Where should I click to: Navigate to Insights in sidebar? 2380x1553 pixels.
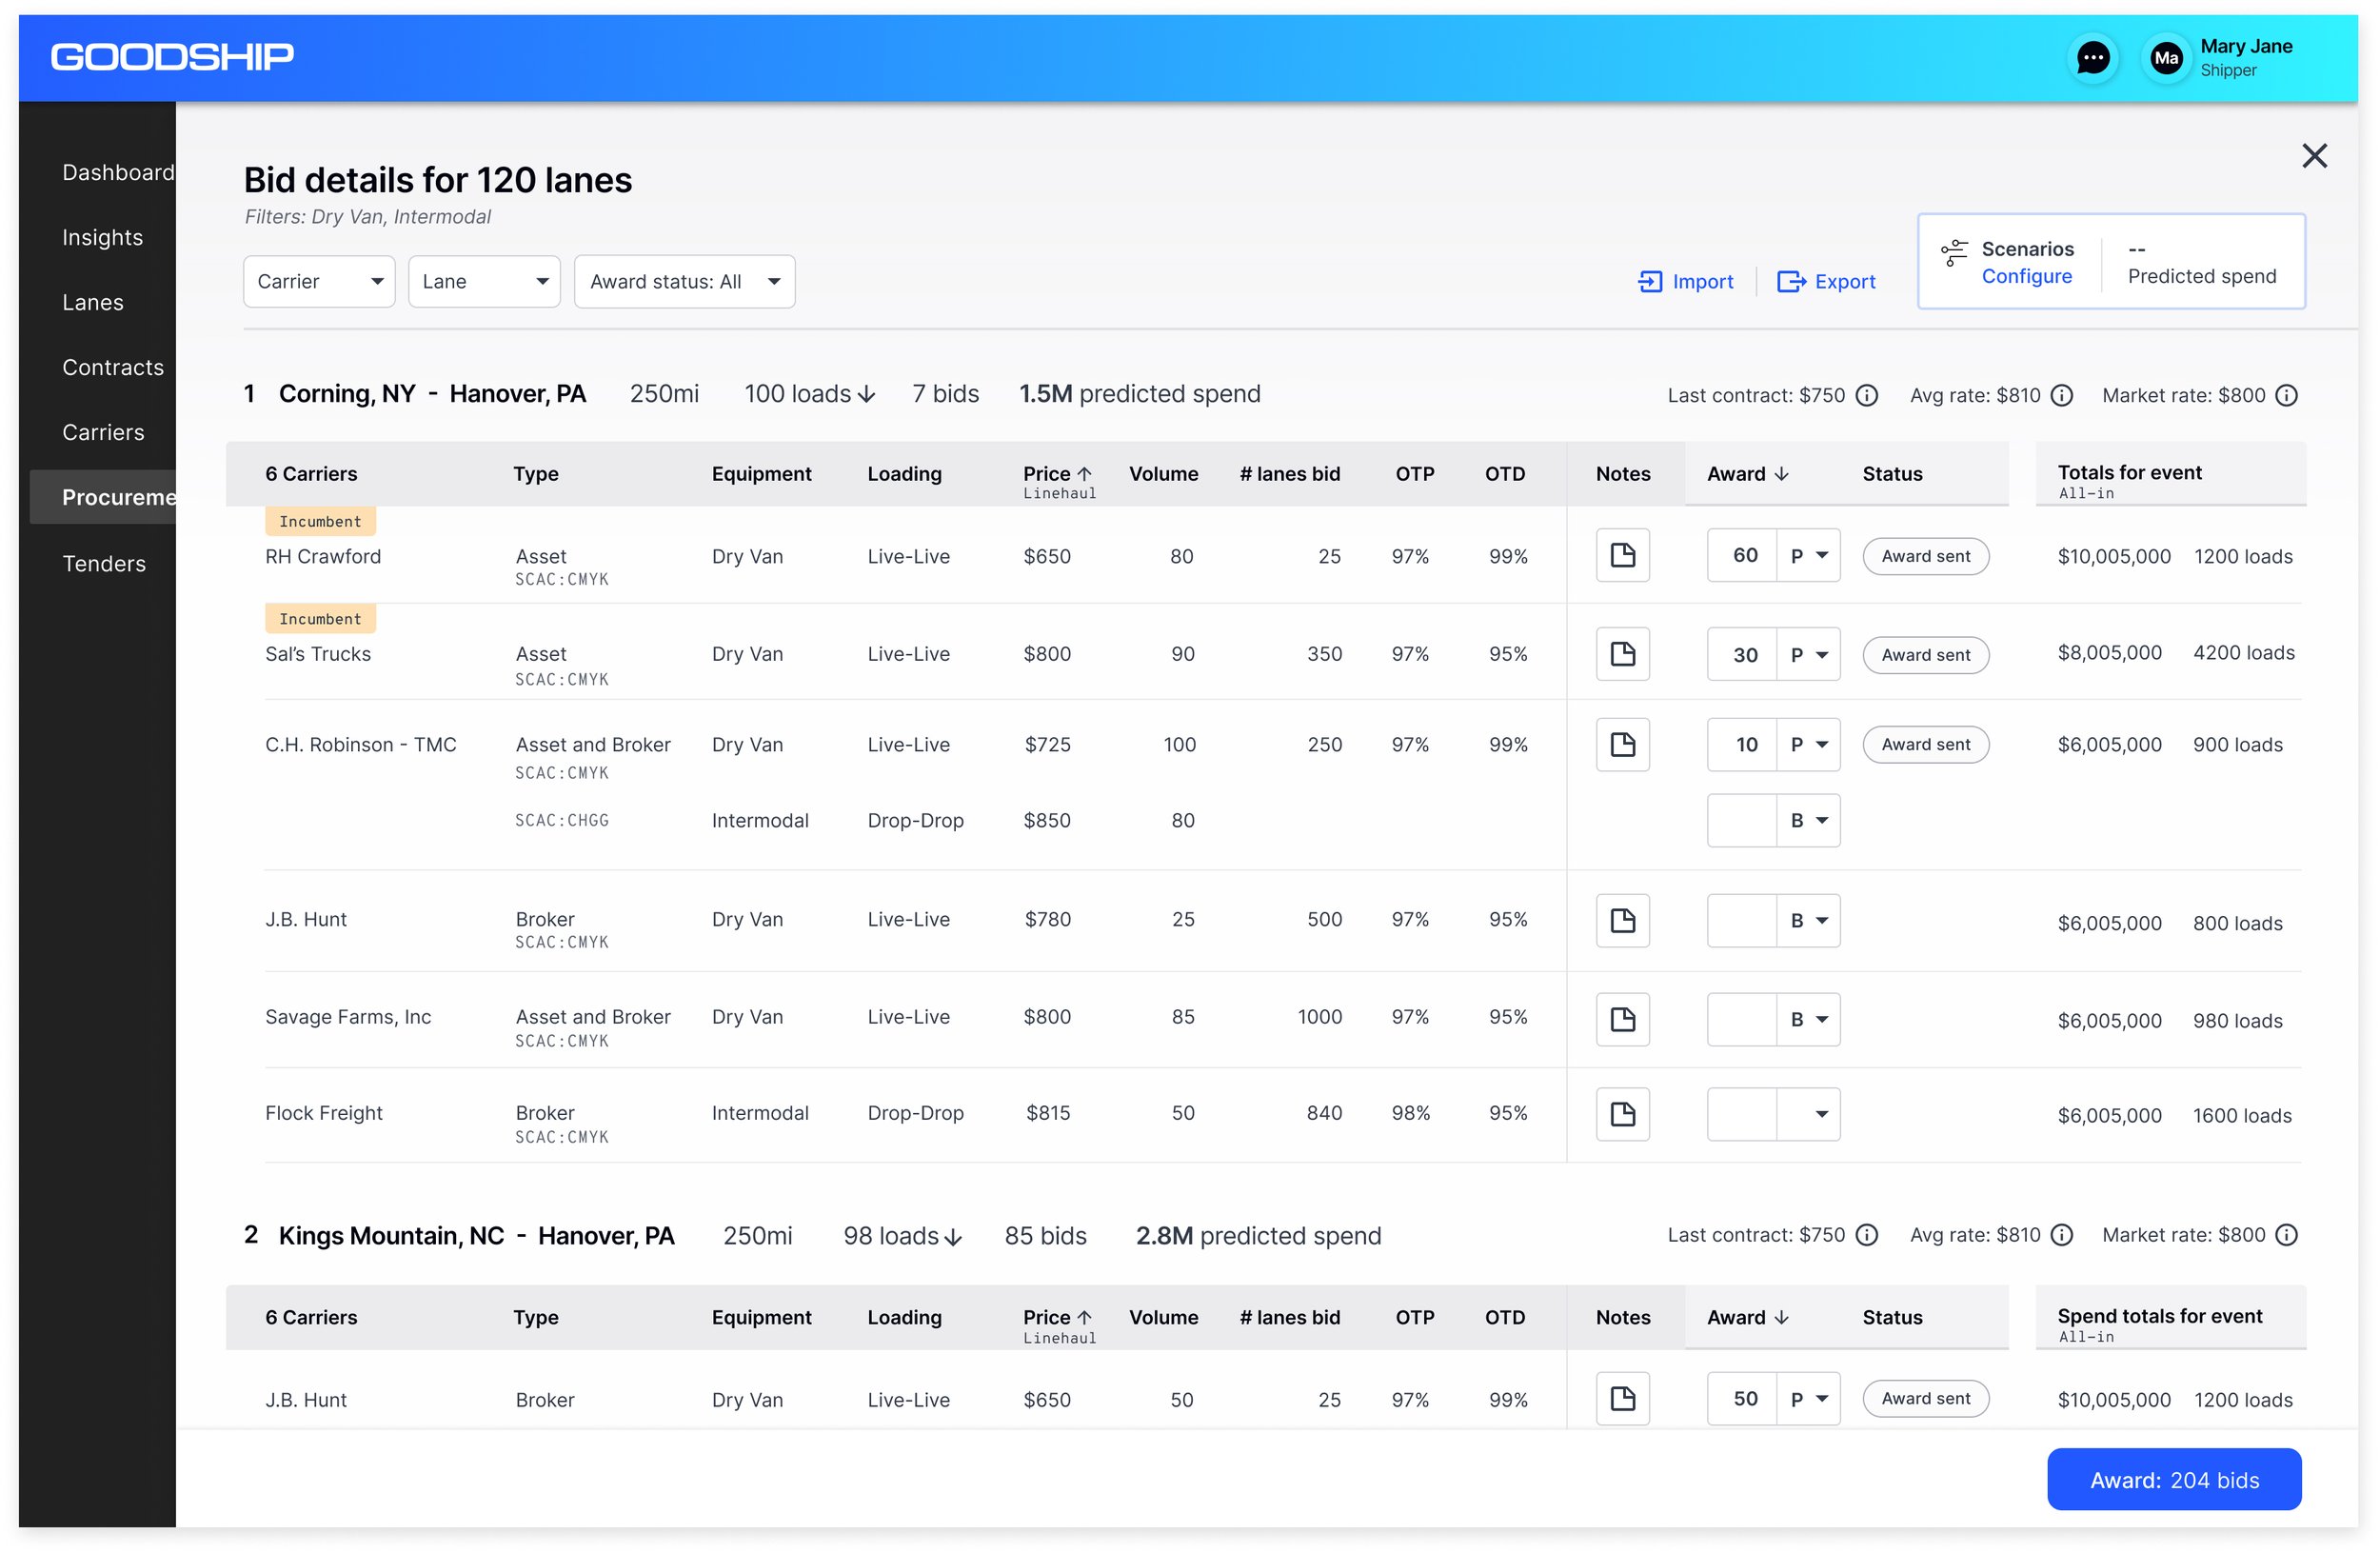102,237
